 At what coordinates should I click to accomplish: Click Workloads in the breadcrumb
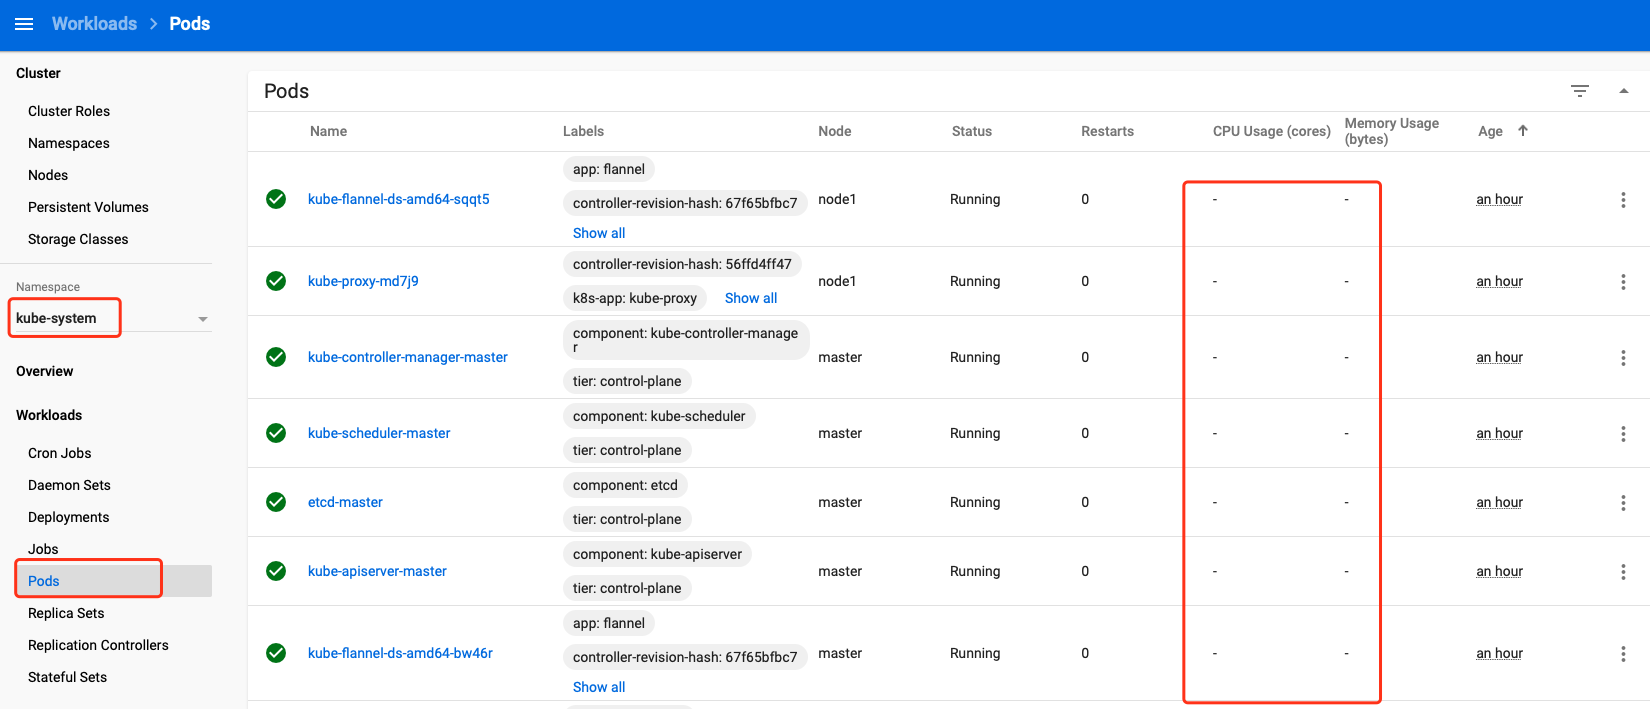94,24
